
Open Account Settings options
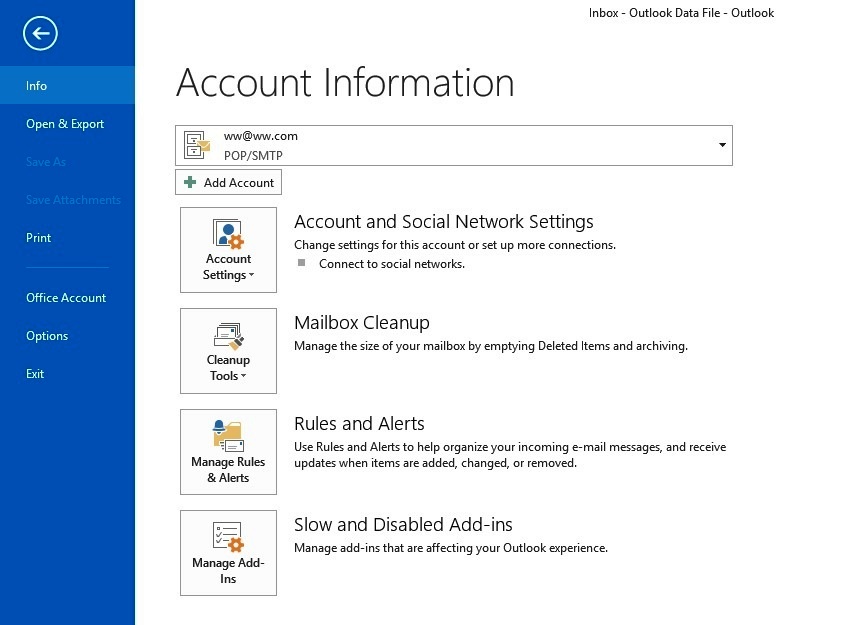tap(228, 250)
